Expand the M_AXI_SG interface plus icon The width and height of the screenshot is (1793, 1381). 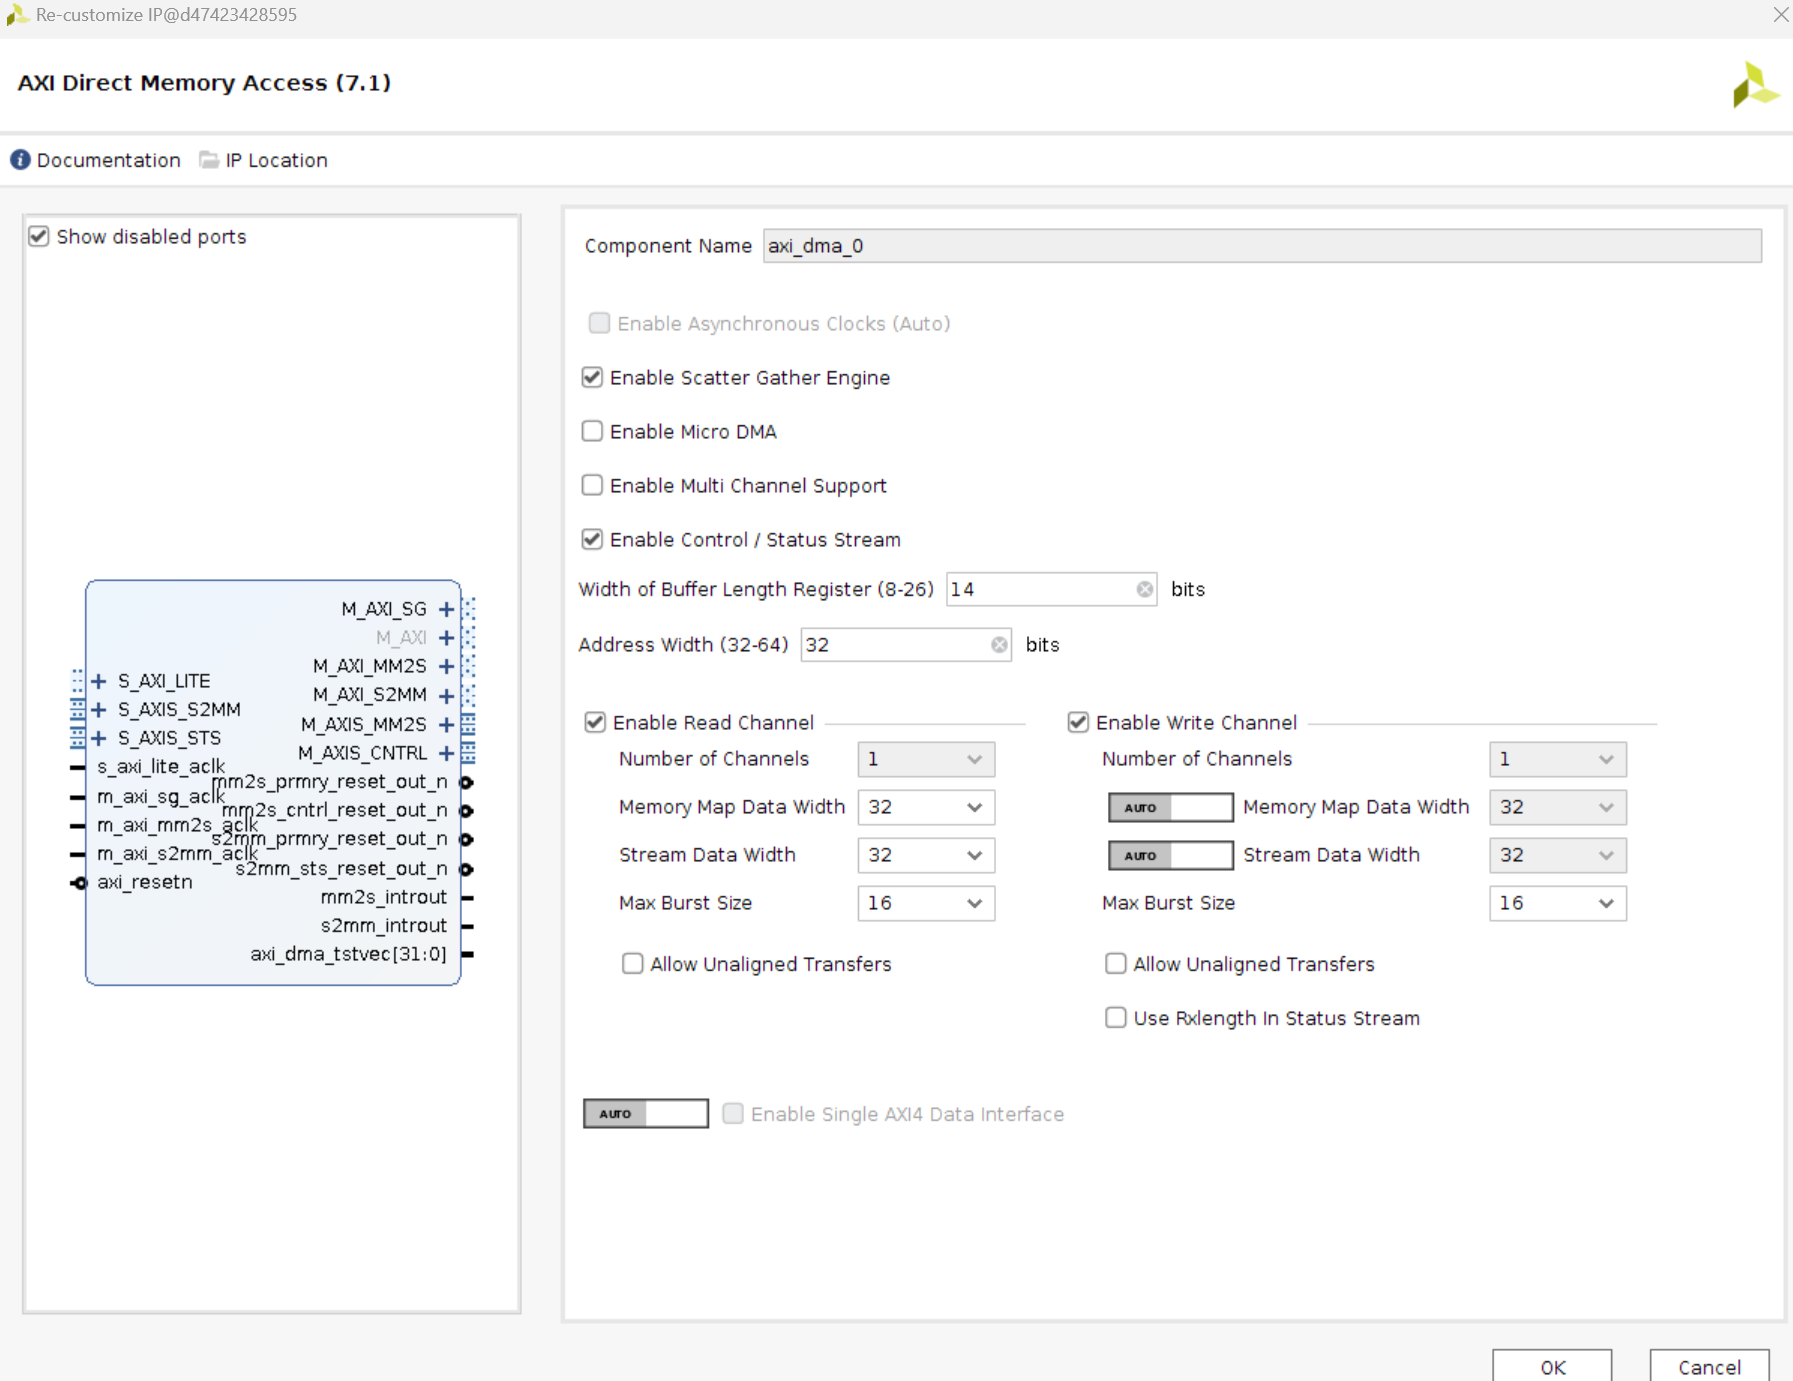[x=446, y=609]
